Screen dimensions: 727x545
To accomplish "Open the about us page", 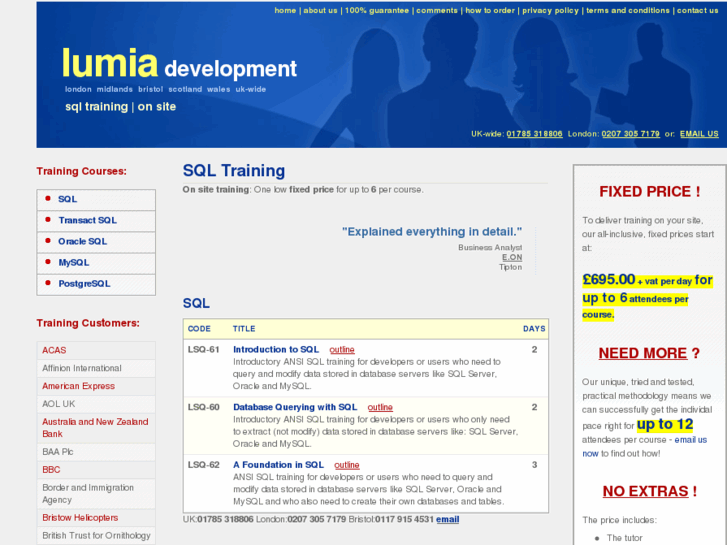I will (320, 10).
